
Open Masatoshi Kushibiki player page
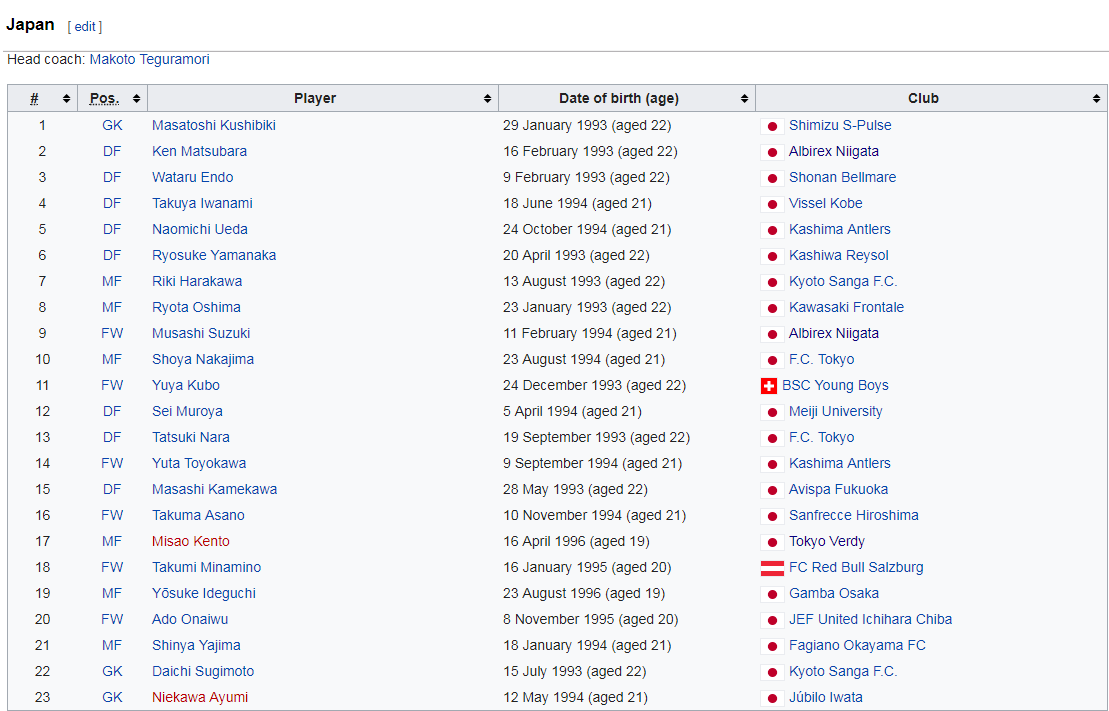[x=214, y=125]
